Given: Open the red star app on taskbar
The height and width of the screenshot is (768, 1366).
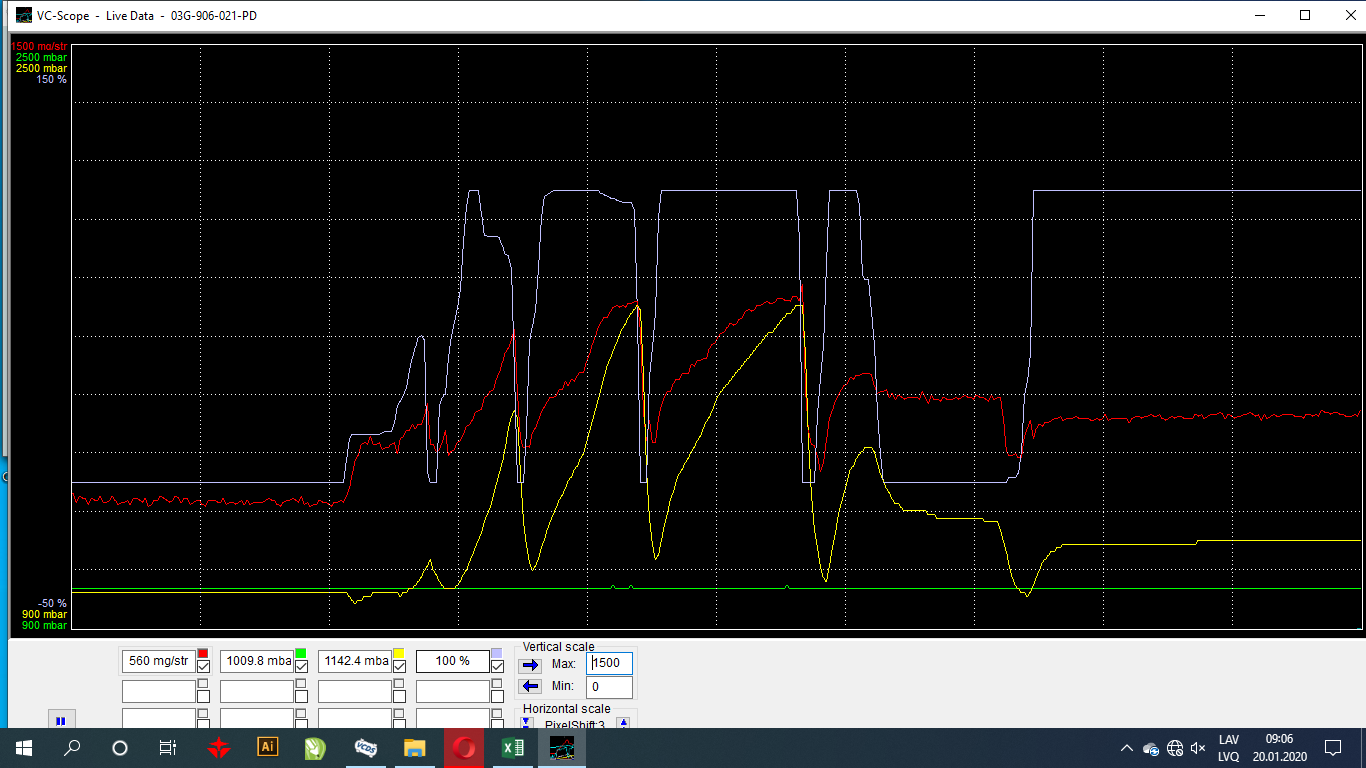Looking at the screenshot, I should click(219, 748).
